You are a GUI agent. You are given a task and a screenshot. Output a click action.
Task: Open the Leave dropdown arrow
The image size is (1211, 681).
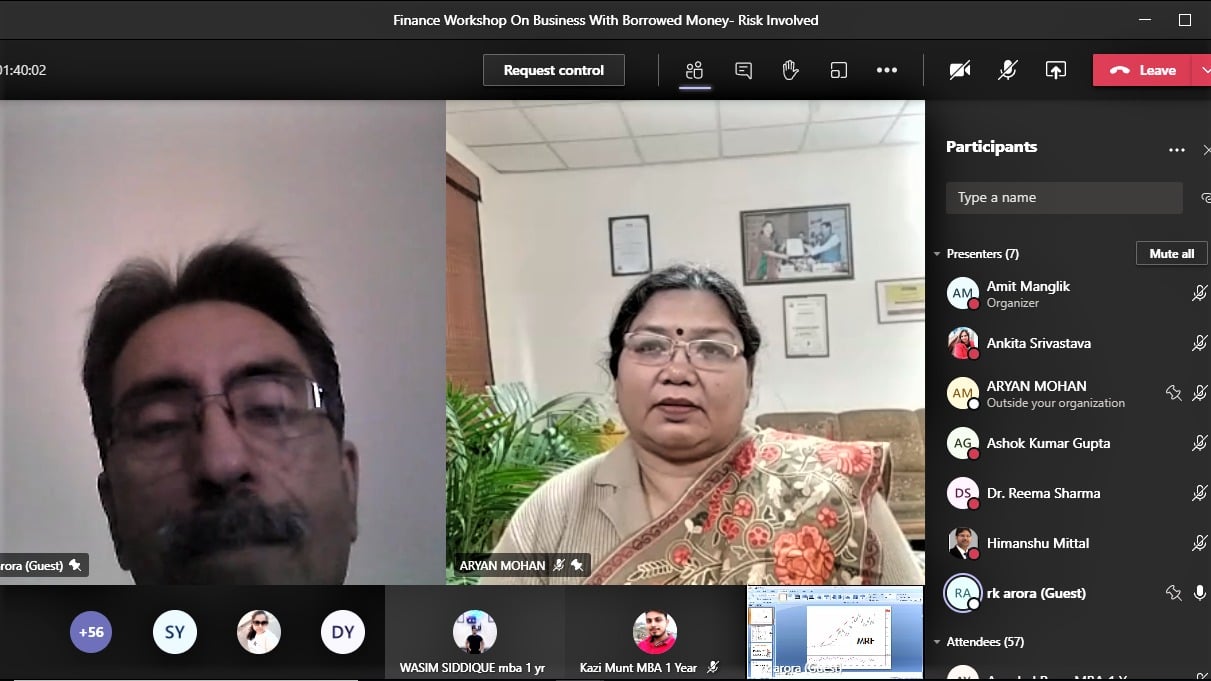[x=1203, y=70]
